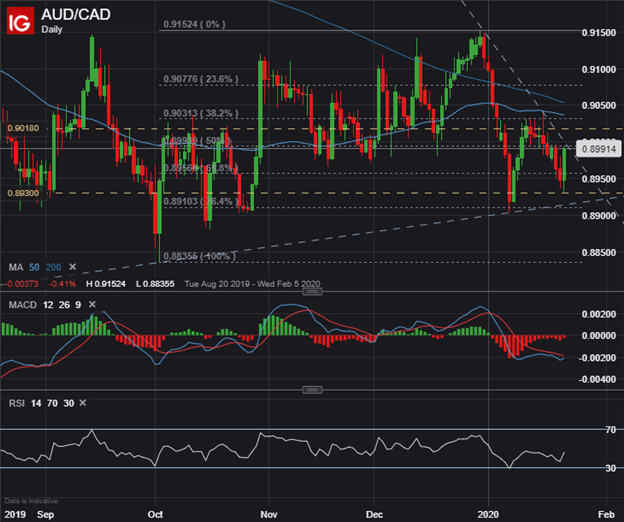
Task: Click the MACD 0.00200 axis label
Action: pos(599,314)
